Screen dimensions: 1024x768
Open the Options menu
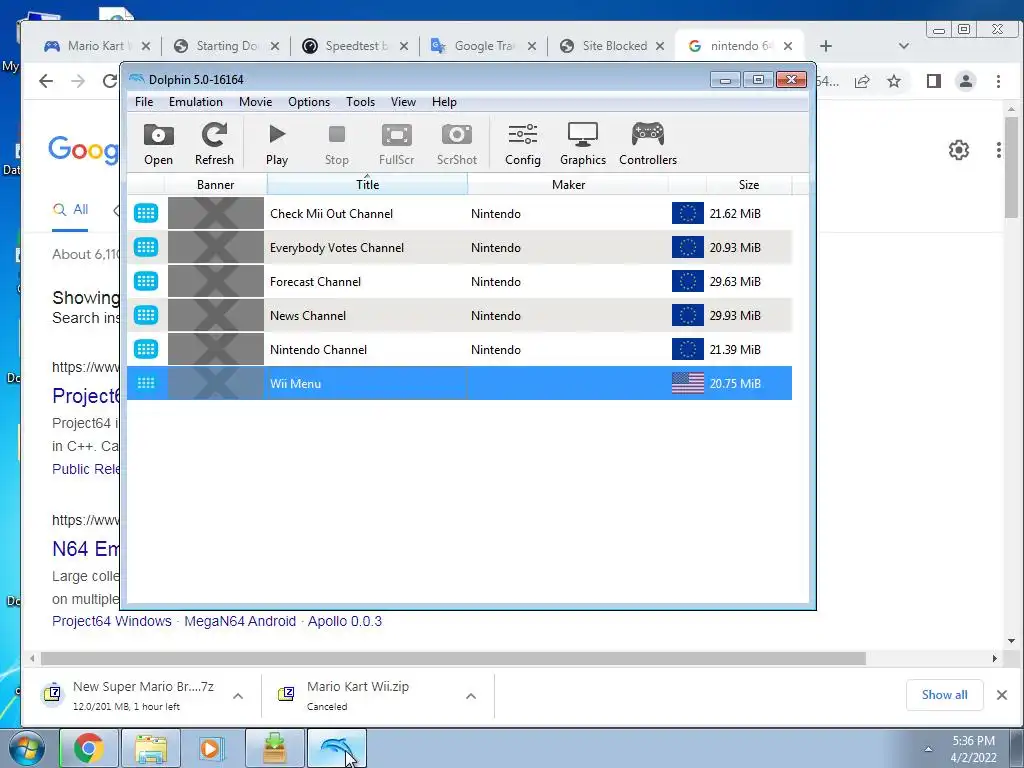tap(309, 102)
